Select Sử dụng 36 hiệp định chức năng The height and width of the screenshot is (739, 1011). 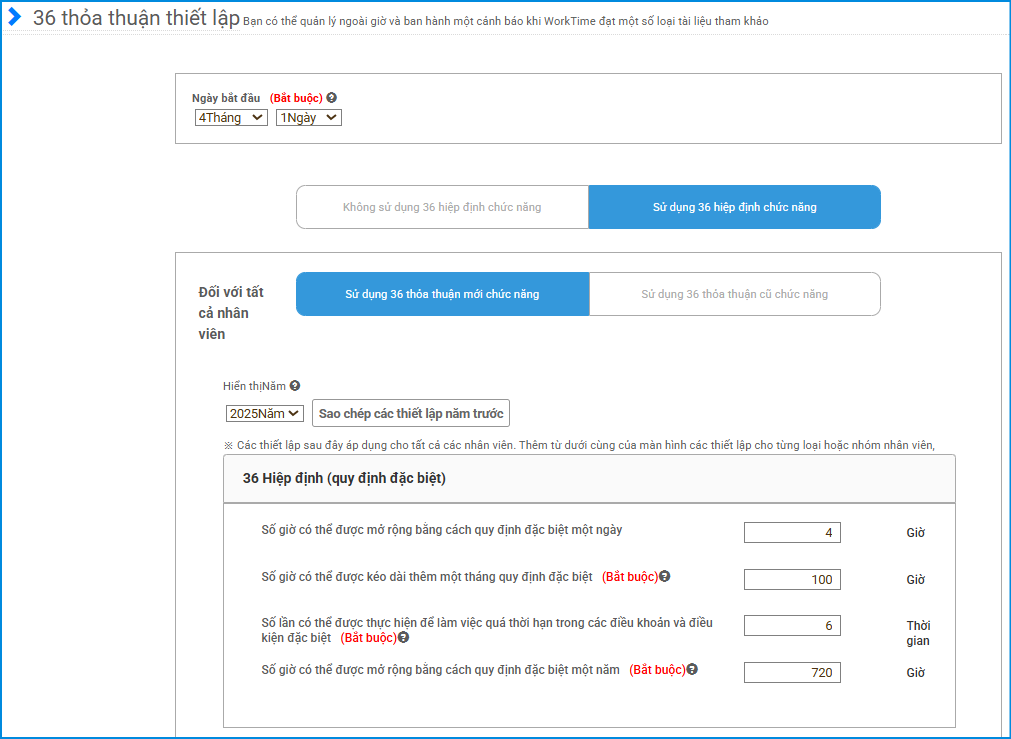coord(734,207)
